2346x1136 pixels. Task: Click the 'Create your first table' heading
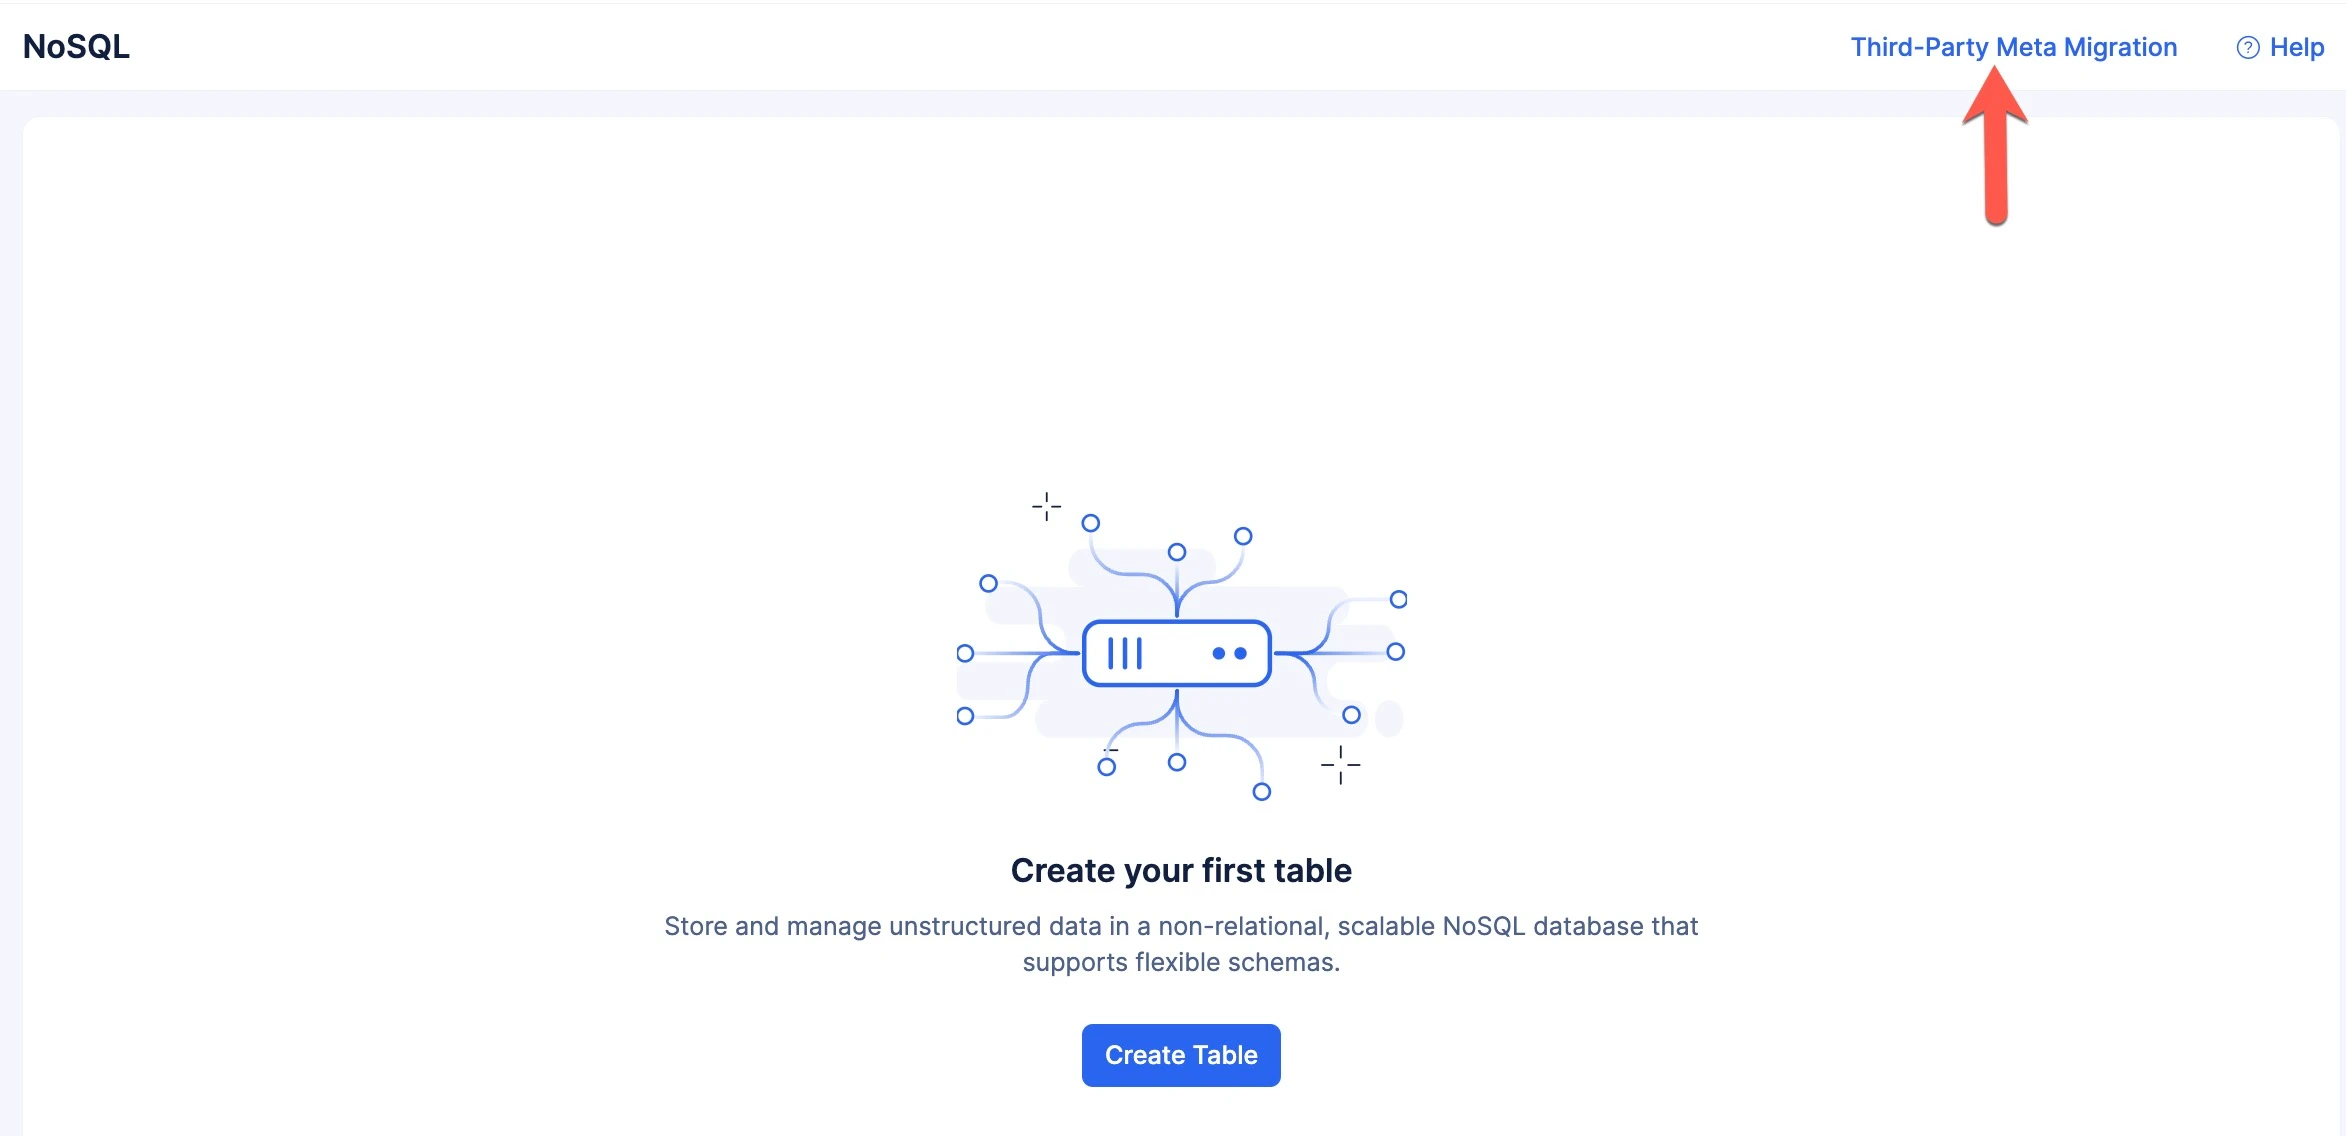coord(1181,870)
